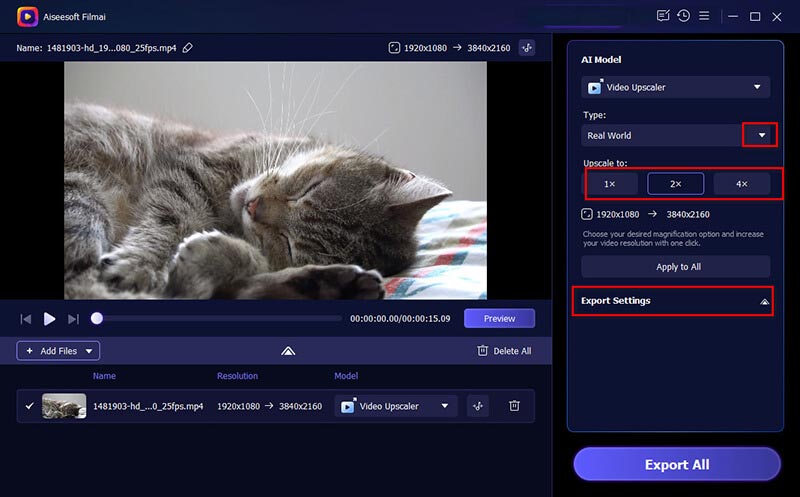Skip to the next frame
800x497 pixels.
tap(73, 319)
